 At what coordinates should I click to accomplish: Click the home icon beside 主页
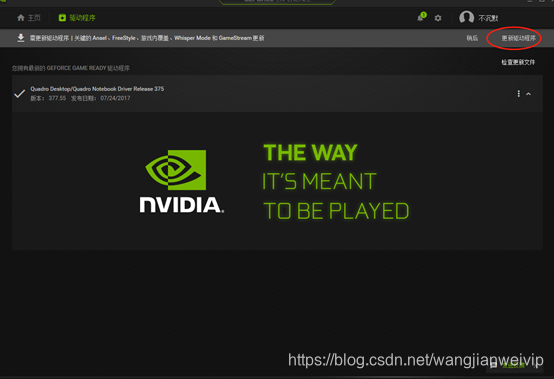click(x=21, y=18)
